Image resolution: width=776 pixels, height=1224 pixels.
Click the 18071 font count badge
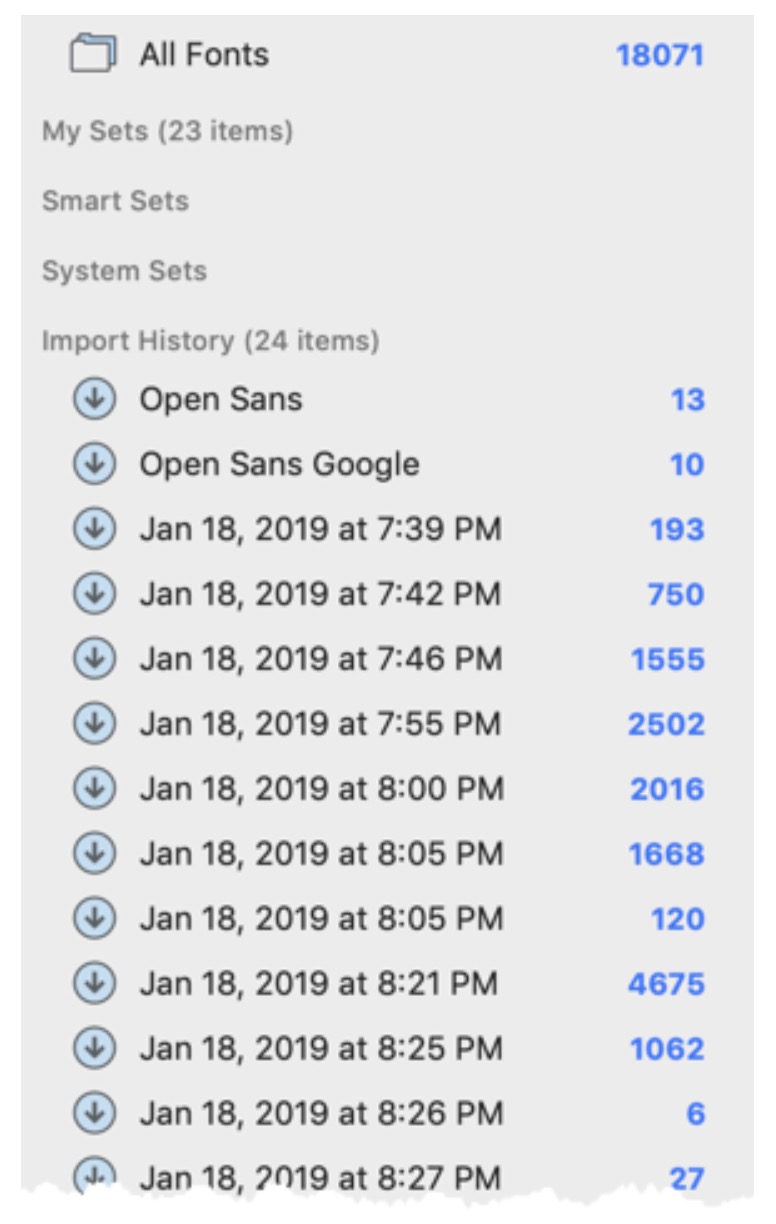click(660, 55)
